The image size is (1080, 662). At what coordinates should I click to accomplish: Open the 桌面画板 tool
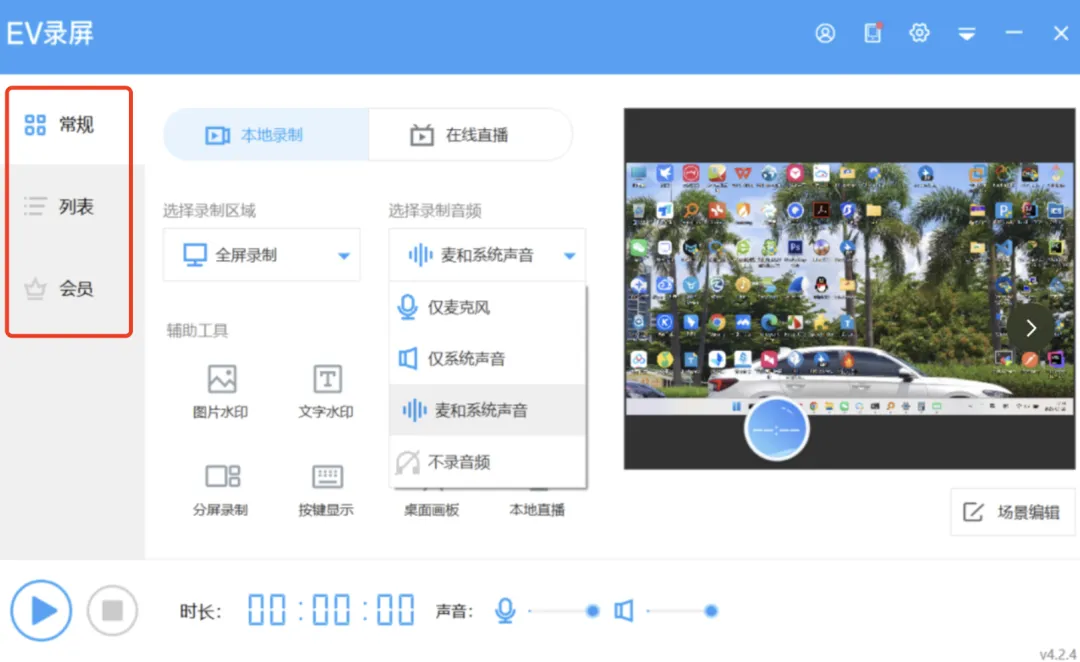[431, 509]
